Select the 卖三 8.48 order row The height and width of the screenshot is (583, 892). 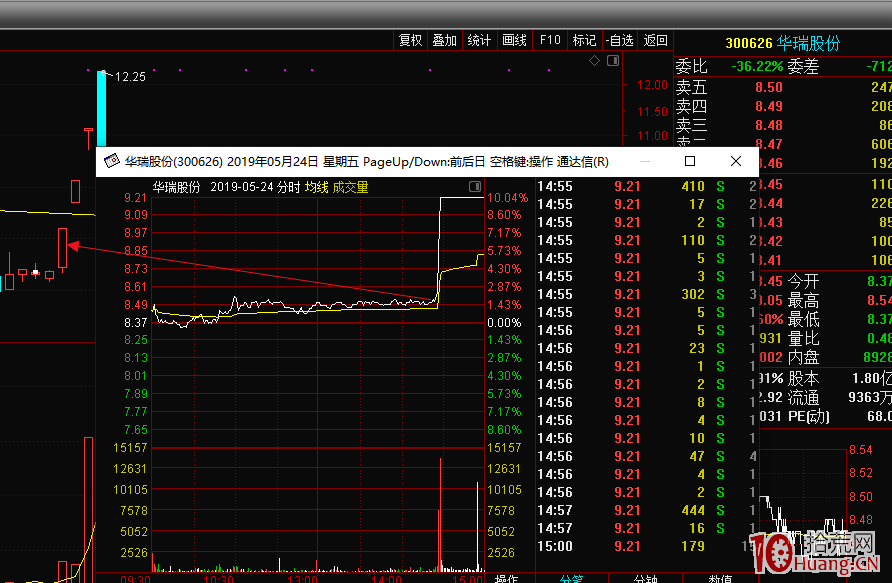(783, 125)
